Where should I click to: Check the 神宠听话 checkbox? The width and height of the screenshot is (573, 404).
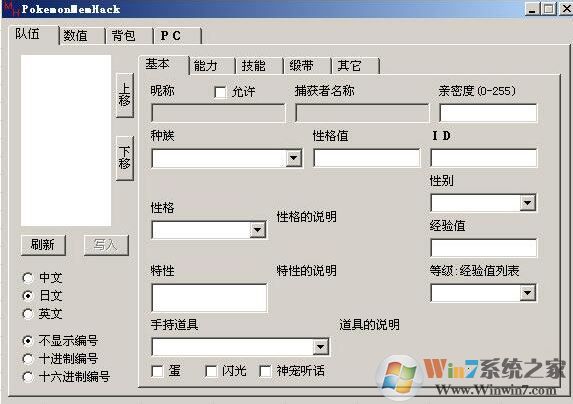coord(265,371)
